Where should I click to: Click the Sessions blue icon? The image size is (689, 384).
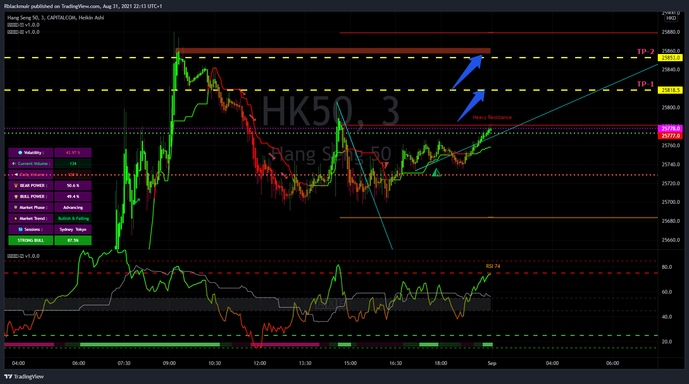coord(20,229)
